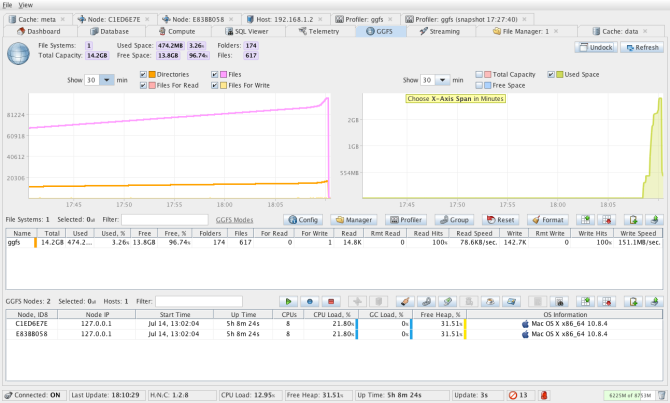Toggle the Files For Read checkbox

(x=143, y=85)
